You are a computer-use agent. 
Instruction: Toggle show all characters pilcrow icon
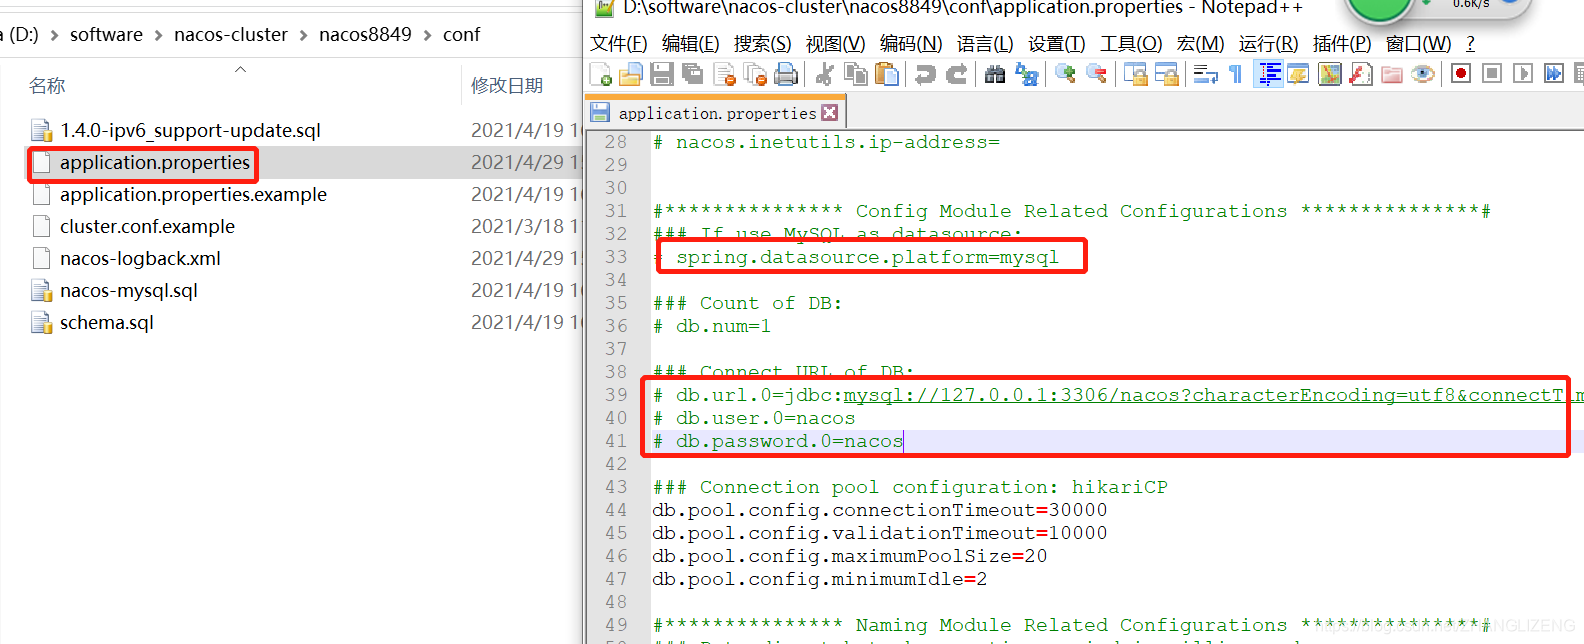1236,74
